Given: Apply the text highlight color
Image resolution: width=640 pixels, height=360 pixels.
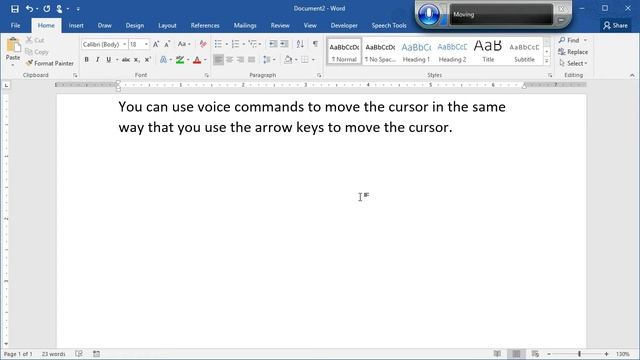Looking at the screenshot, I should click(180, 60).
